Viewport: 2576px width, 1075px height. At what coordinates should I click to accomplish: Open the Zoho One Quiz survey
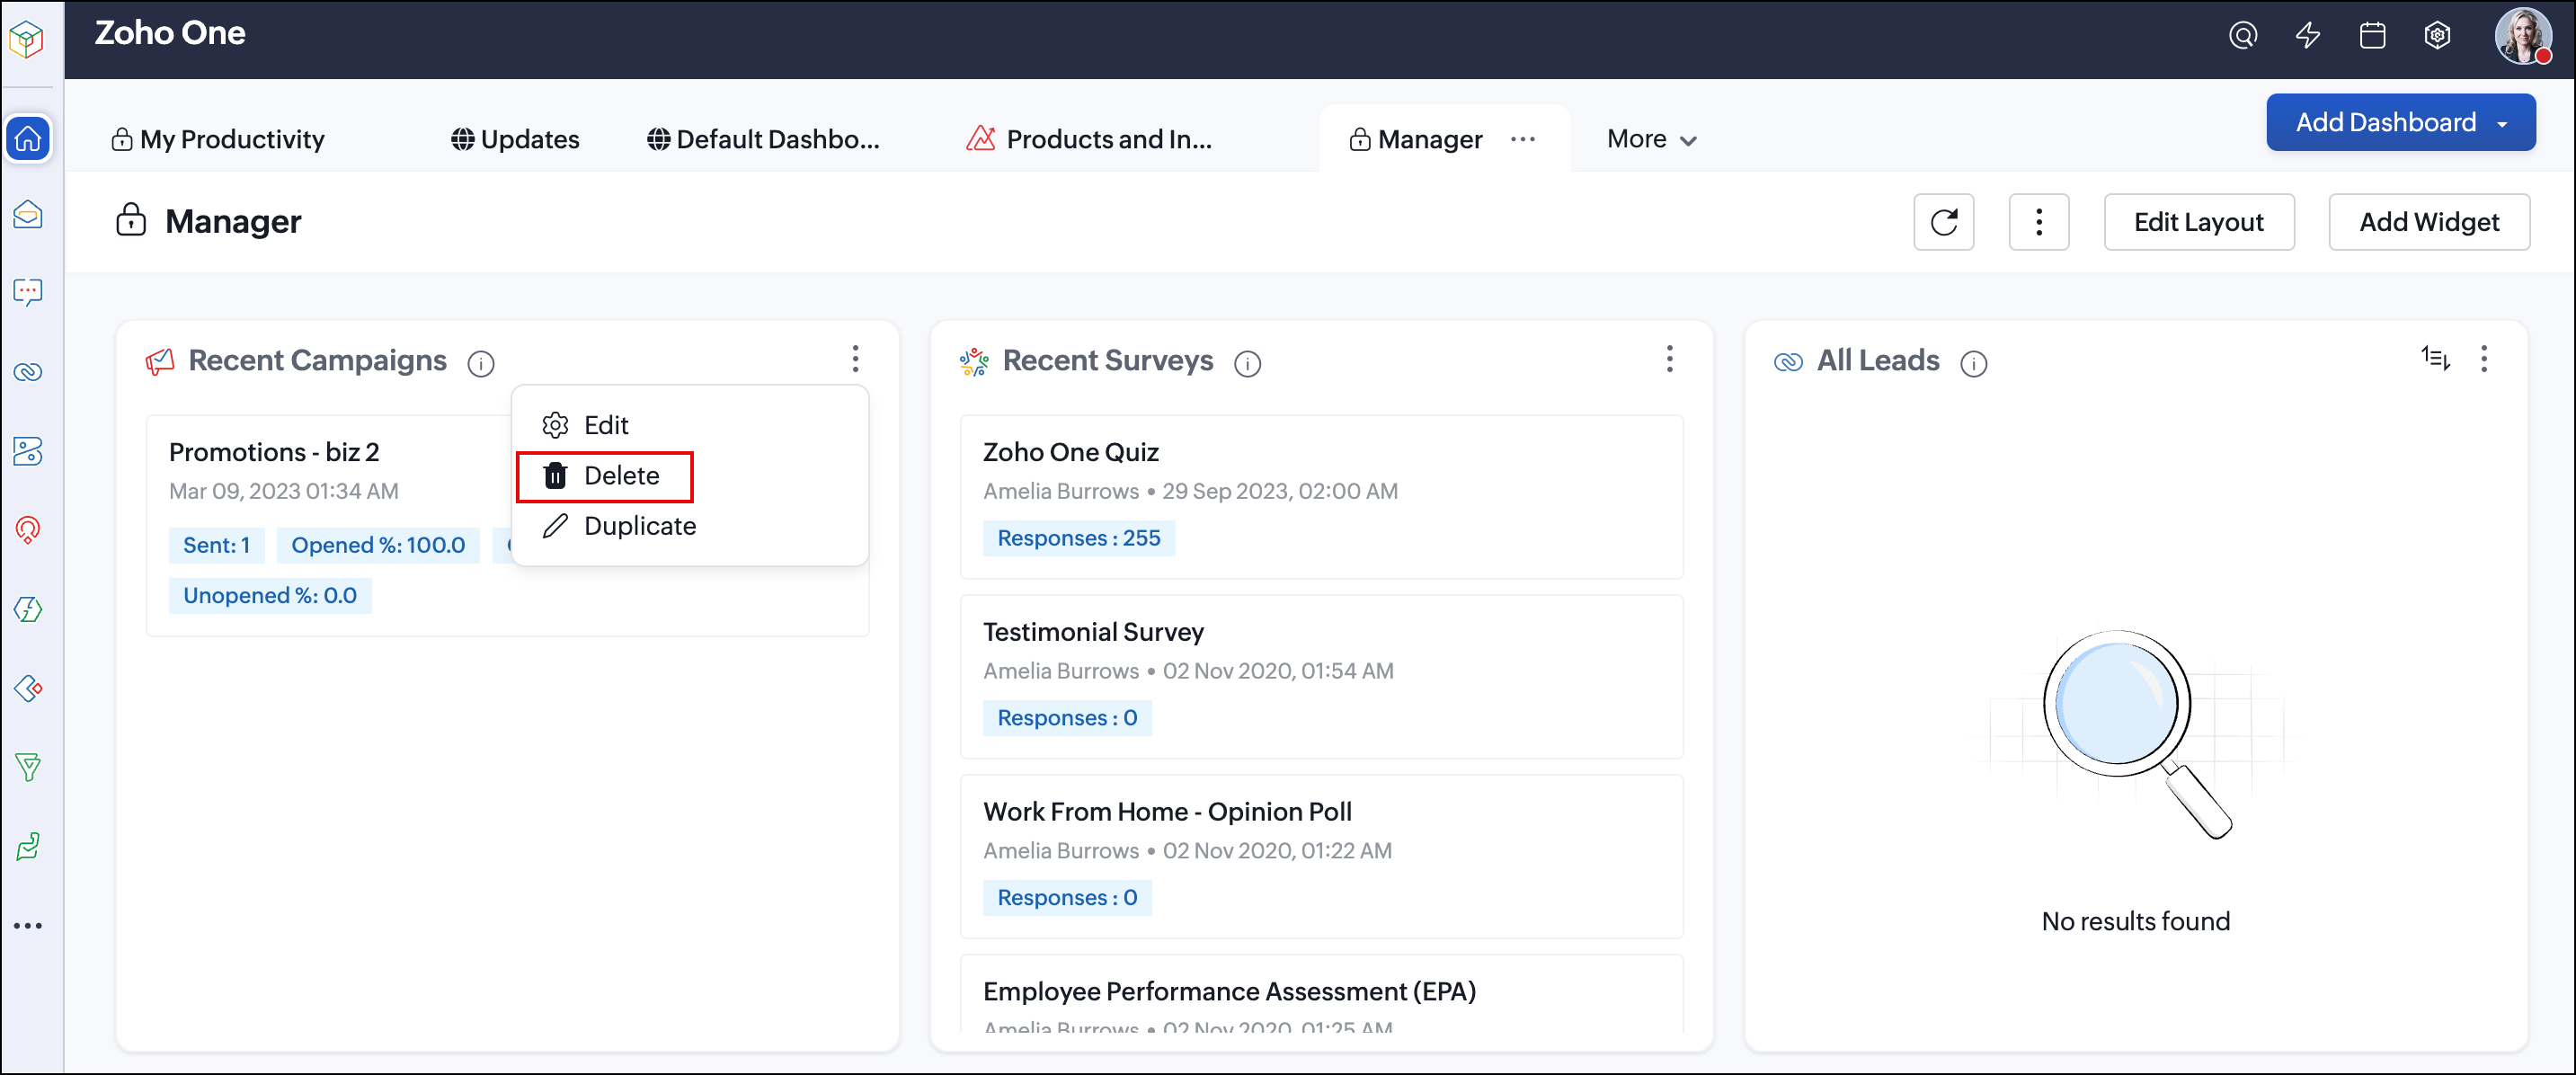click(x=1070, y=452)
